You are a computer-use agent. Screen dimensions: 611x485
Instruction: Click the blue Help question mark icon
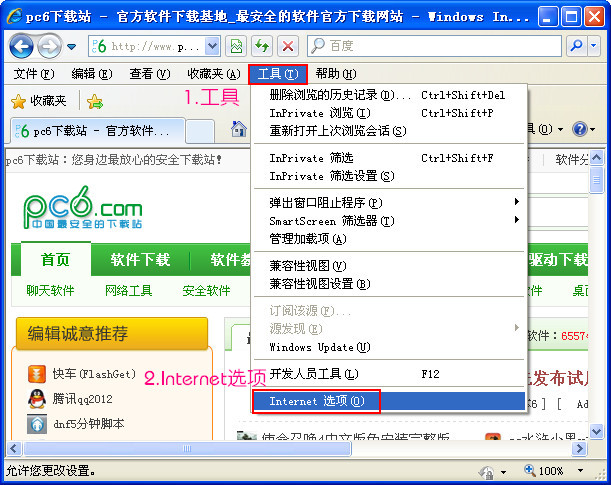point(580,129)
